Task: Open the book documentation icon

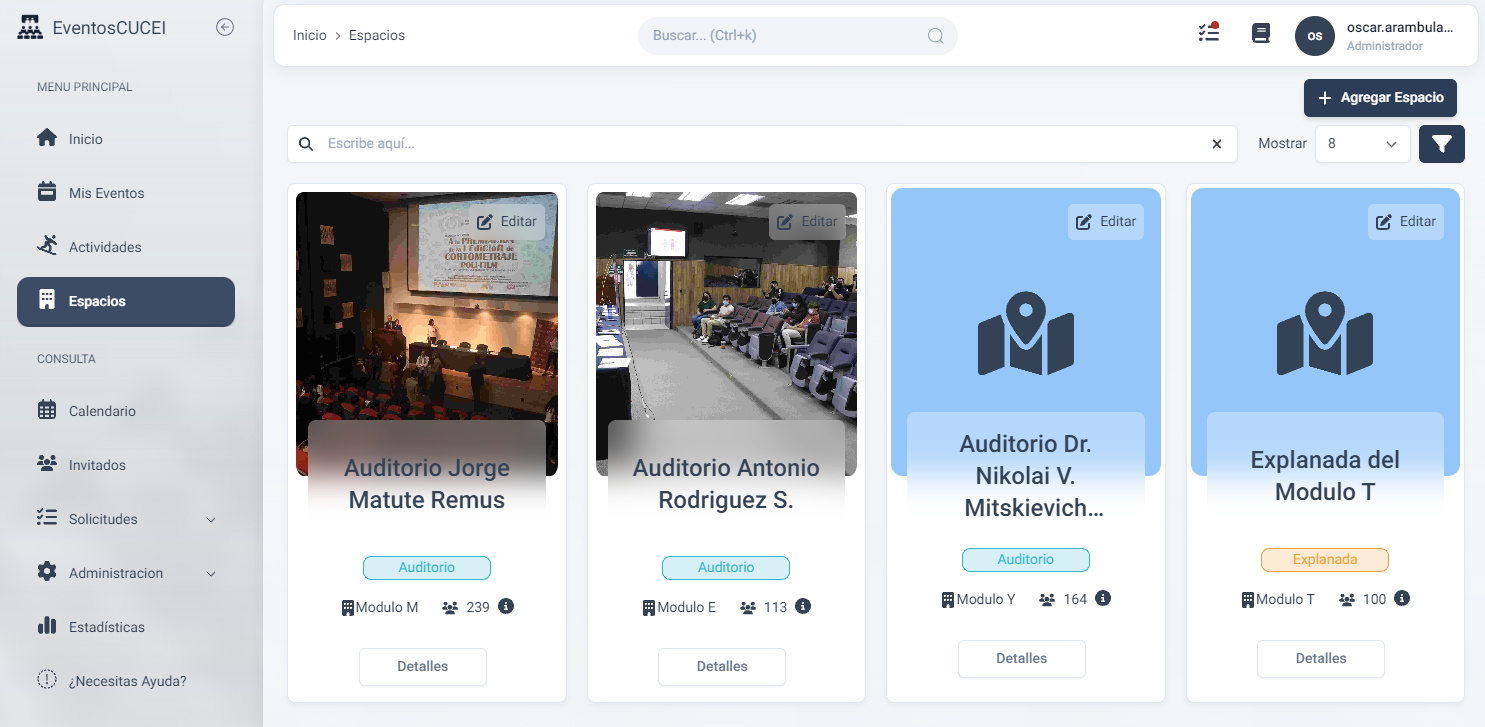Action: (x=1260, y=34)
